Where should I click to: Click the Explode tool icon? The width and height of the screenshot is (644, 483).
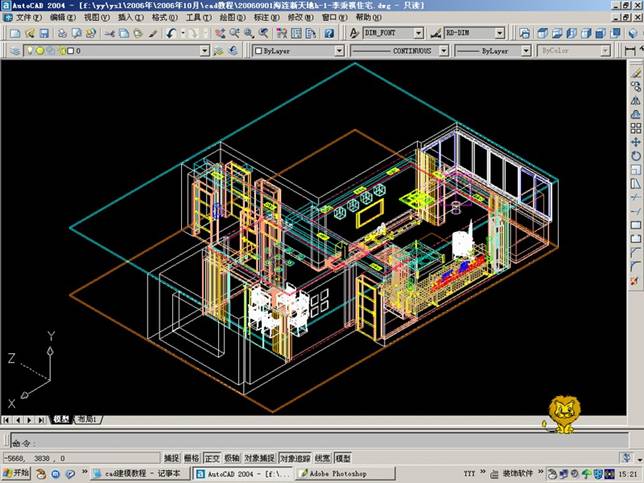pyautogui.click(x=636, y=281)
